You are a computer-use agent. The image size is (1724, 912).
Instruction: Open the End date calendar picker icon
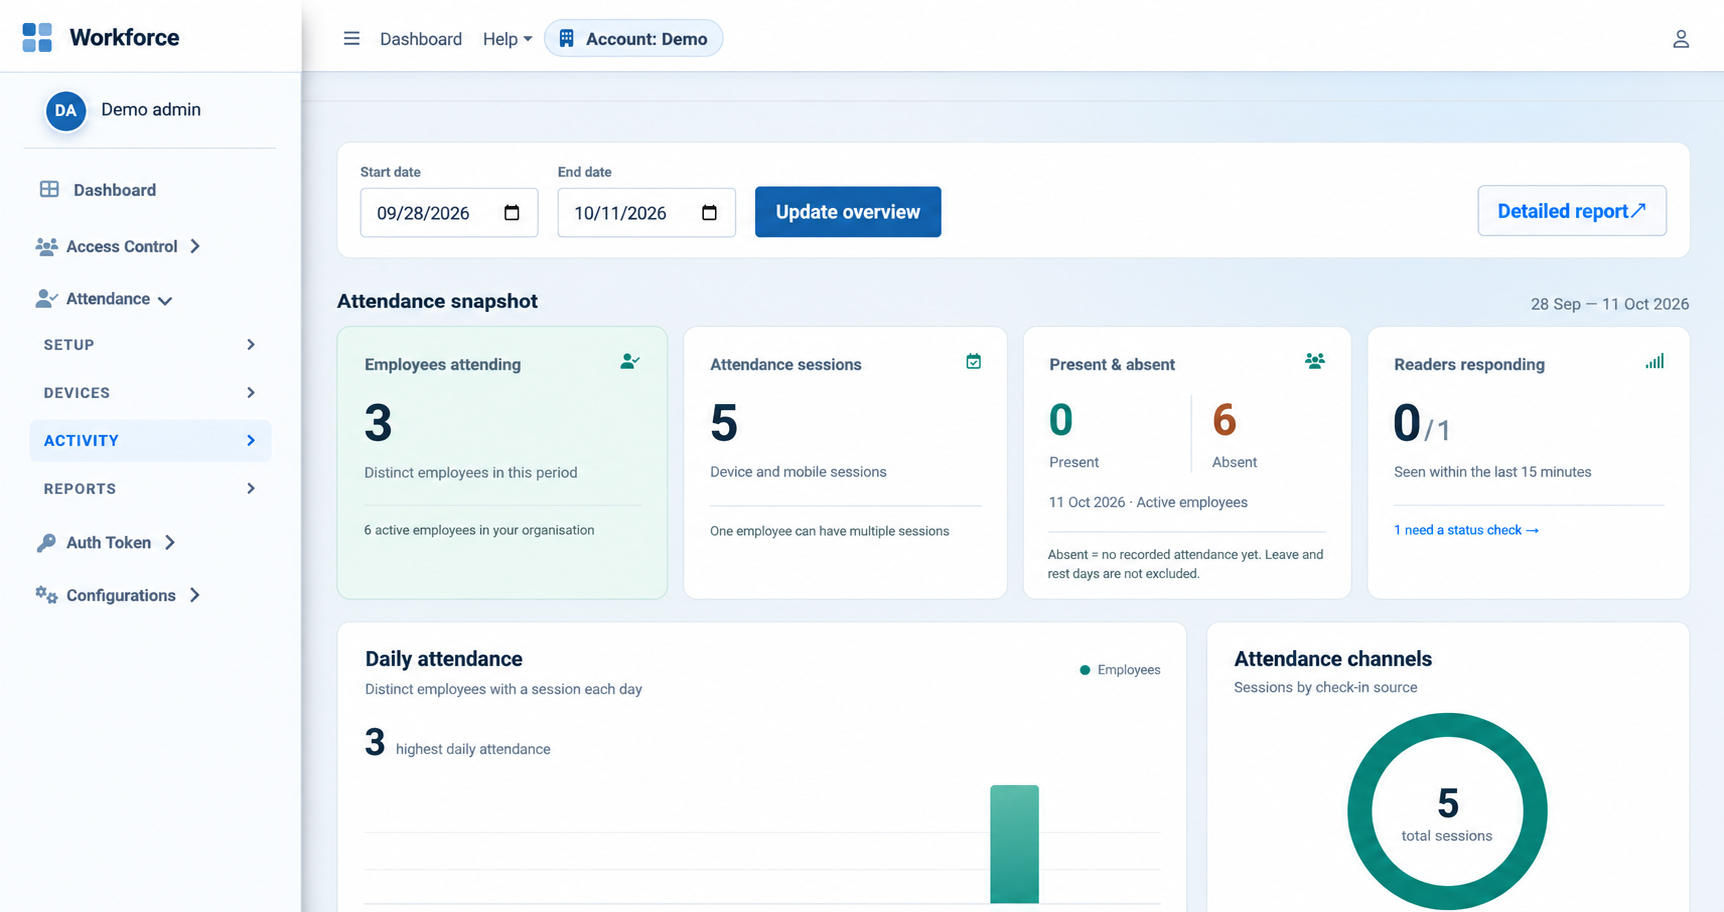(709, 213)
